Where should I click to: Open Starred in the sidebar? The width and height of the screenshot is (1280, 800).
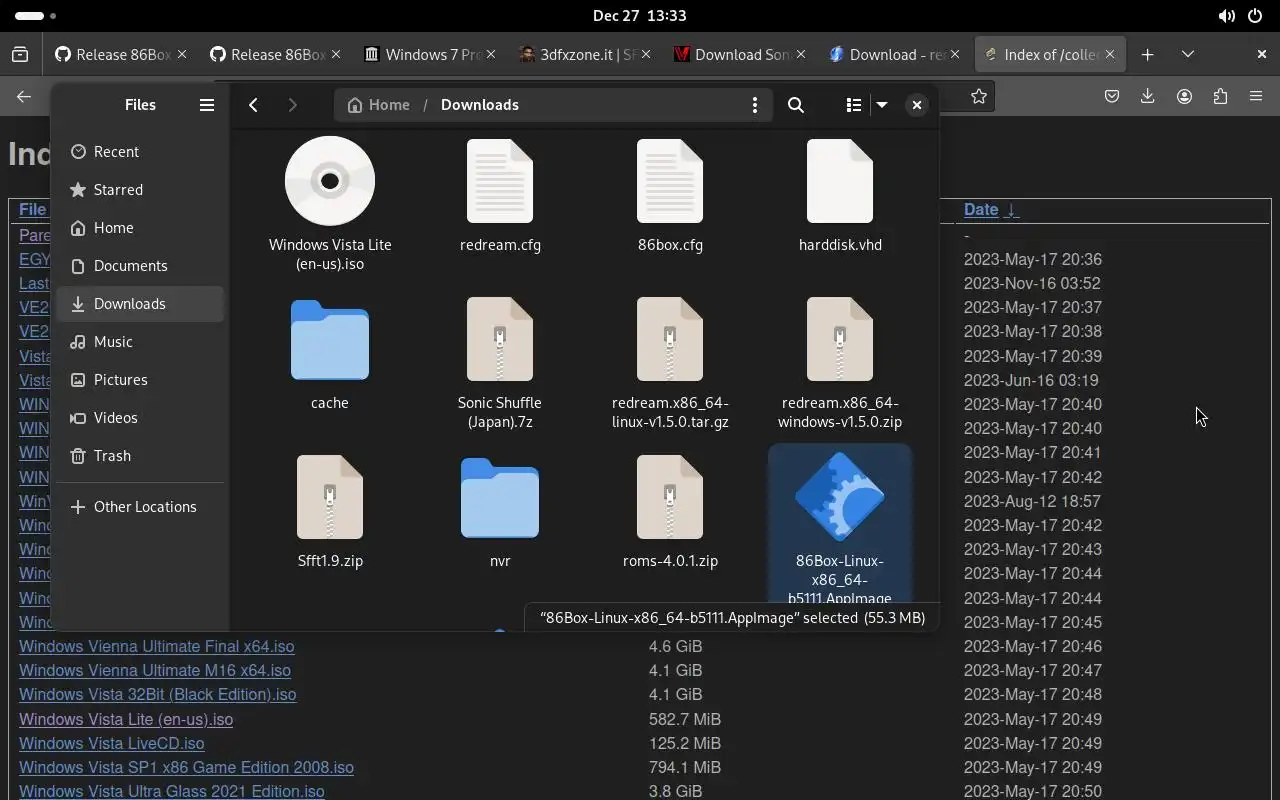pyautogui.click(x=140, y=190)
